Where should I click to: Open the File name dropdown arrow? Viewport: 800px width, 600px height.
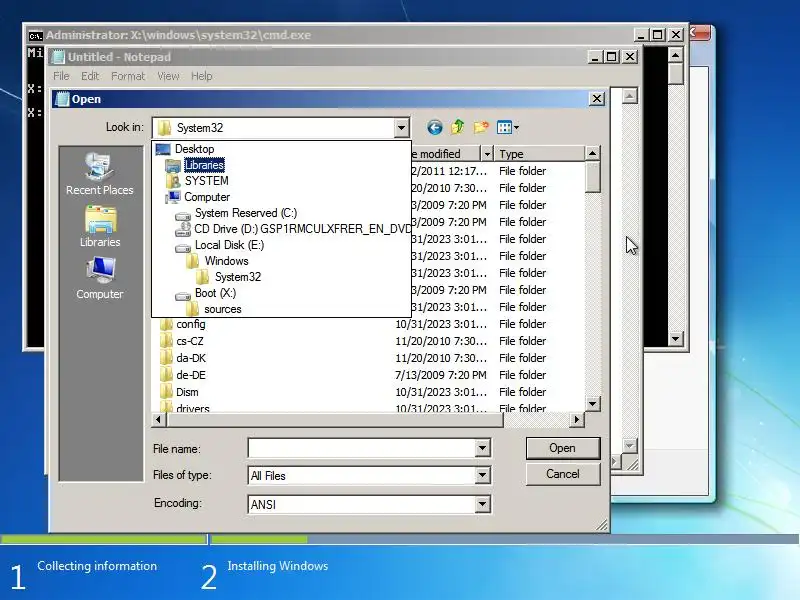(x=482, y=448)
